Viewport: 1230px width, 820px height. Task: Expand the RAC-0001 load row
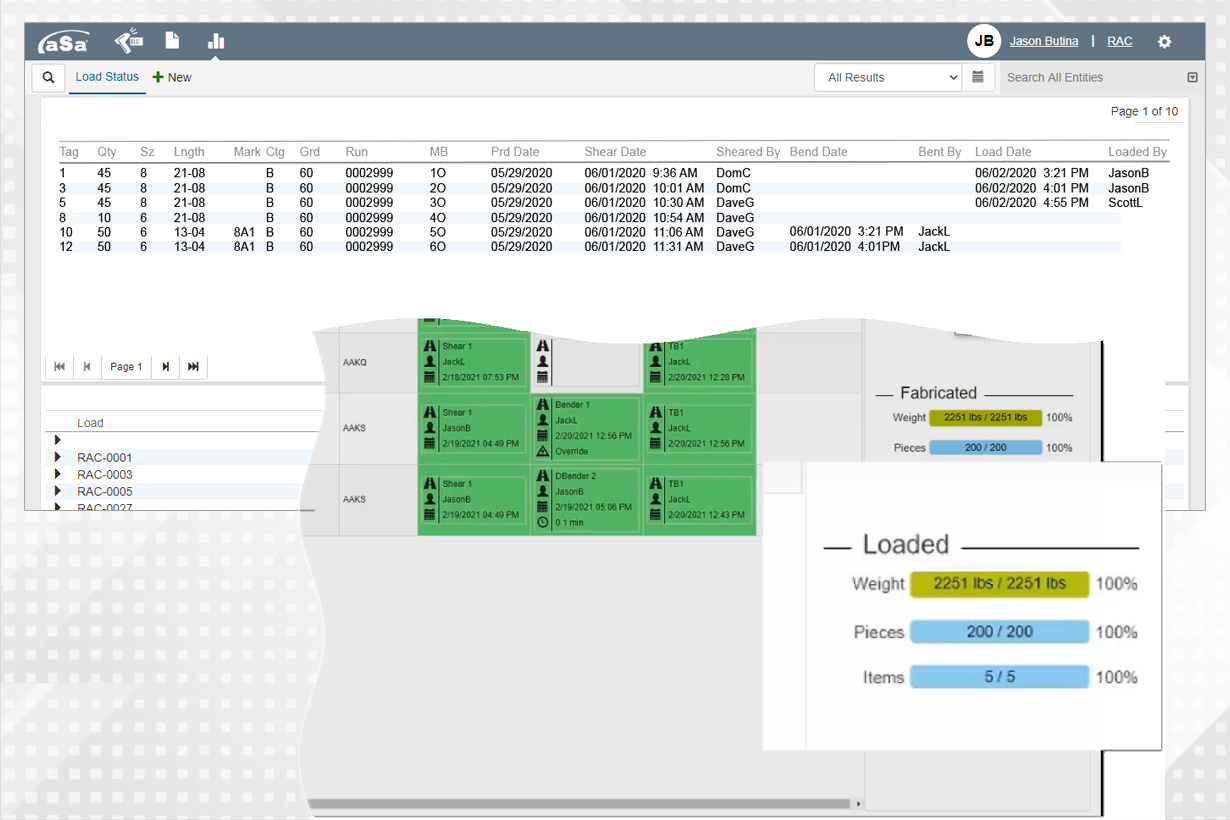tap(57, 457)
